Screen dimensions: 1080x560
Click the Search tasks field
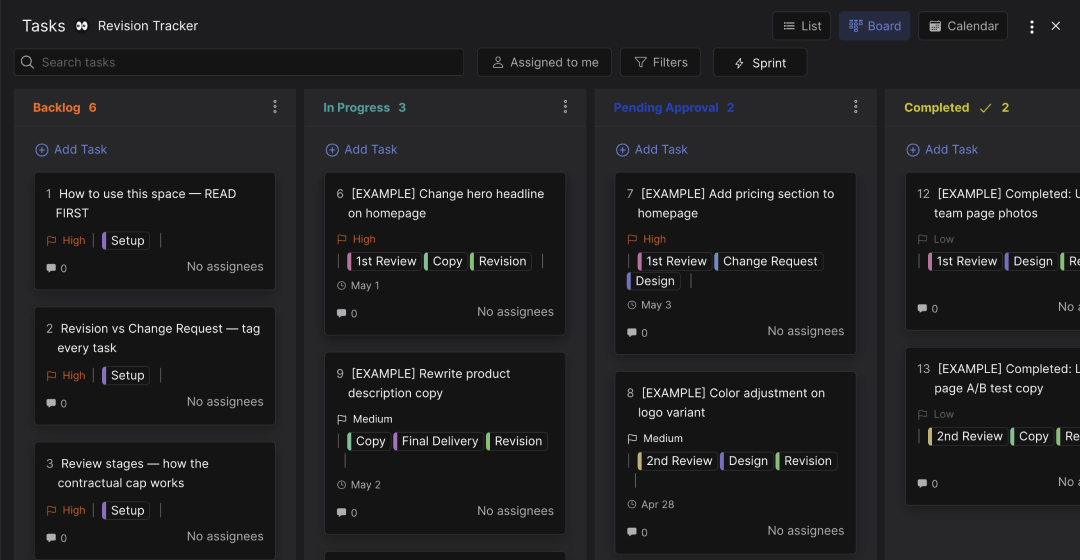pos(239,62)
